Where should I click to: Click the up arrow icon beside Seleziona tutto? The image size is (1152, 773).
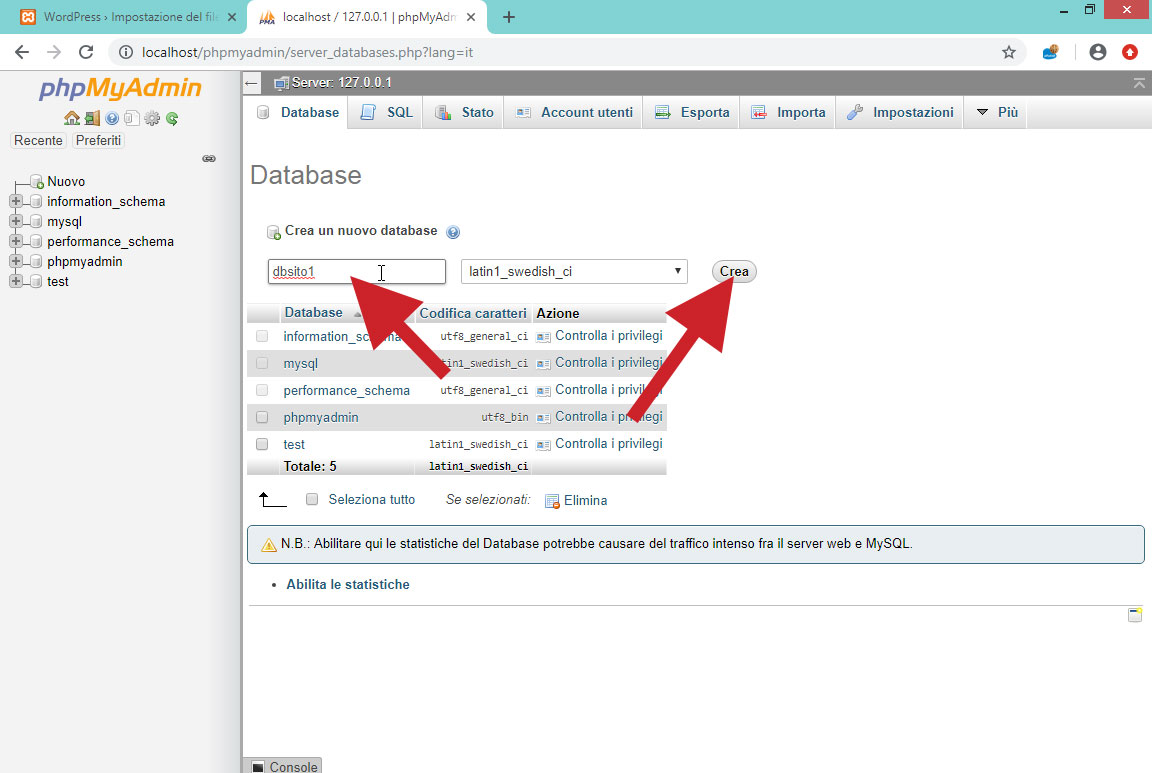(x=273, y=500)
